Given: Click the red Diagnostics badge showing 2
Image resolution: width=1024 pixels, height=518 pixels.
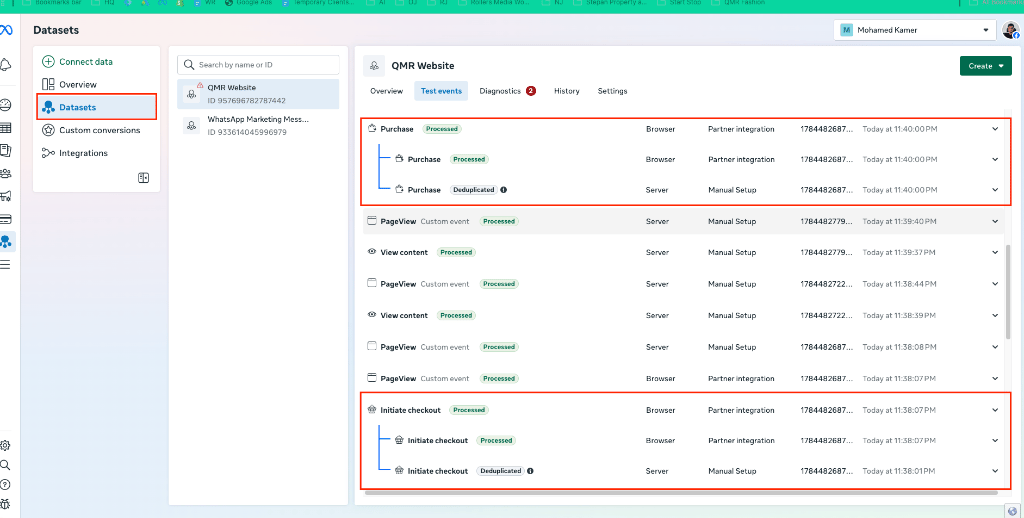Looking at the screenshot, I should coord(530,91).
